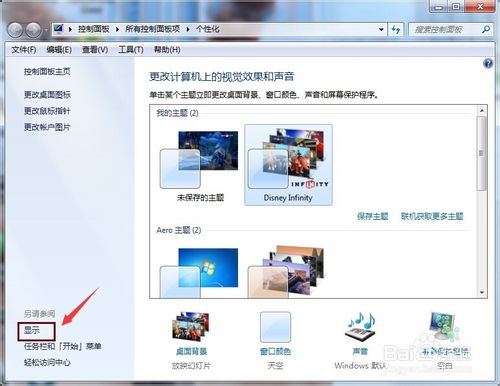Click theme list scrollbar down arrow
Image resolution: width=500 pixels, height=386 pixels.
tap(482, 292)
